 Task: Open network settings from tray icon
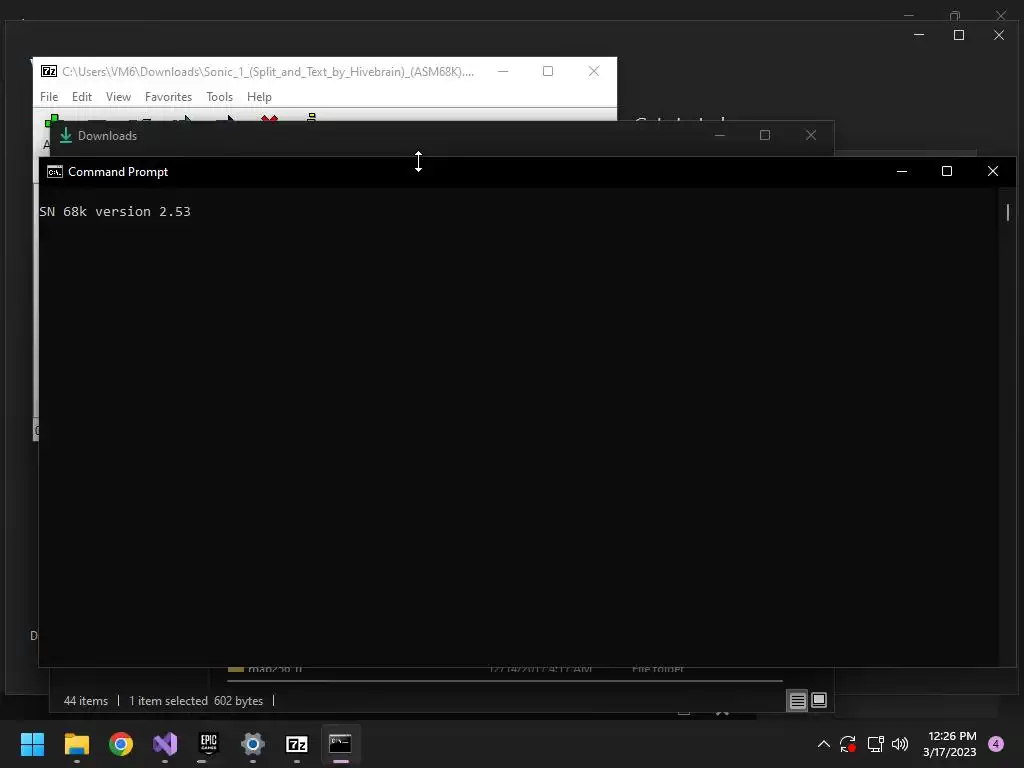click(875, 744)
